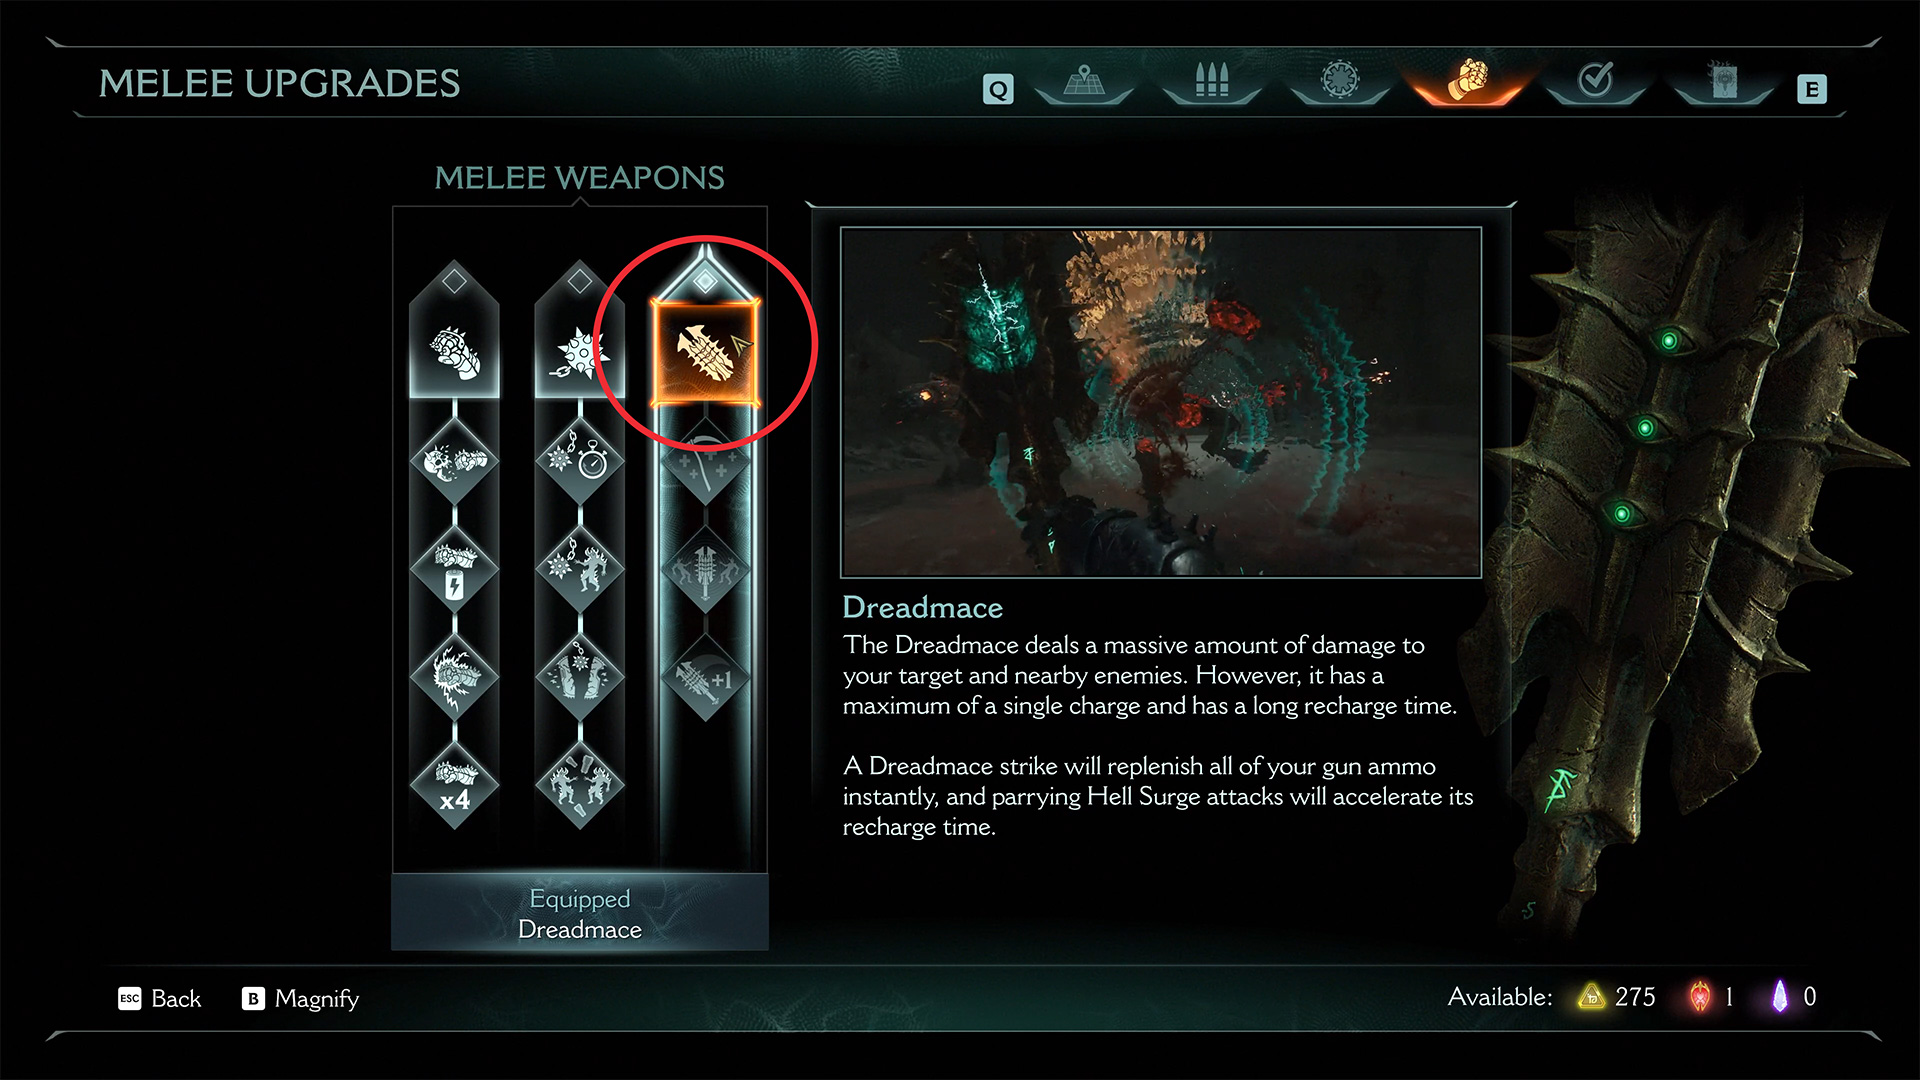Choose the flail stopwatch upgrade node
The height and width of the screenshot is (1080, 1920).
point(580,460)
